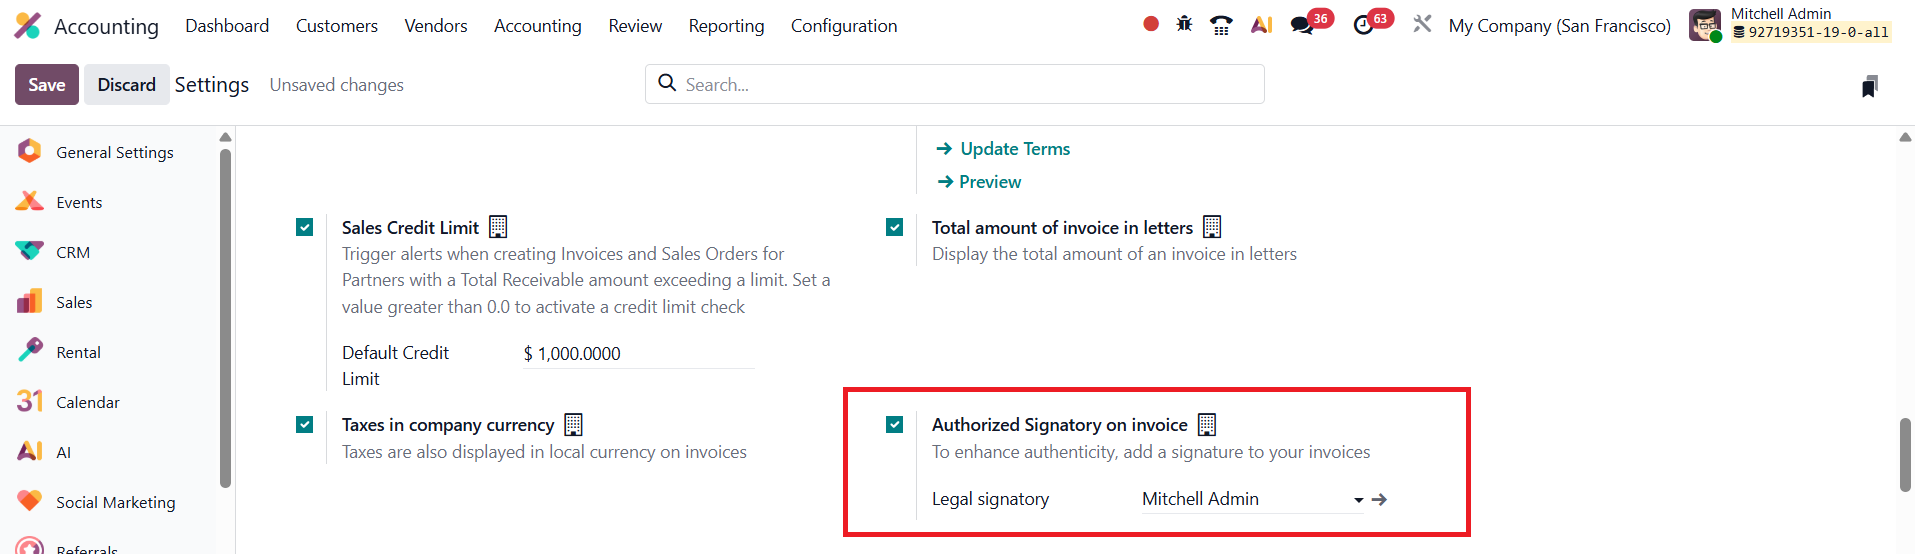1915x554 pixels.
Task: Select CRM in the settings sidebar
Action: click(x=73, y=252)
